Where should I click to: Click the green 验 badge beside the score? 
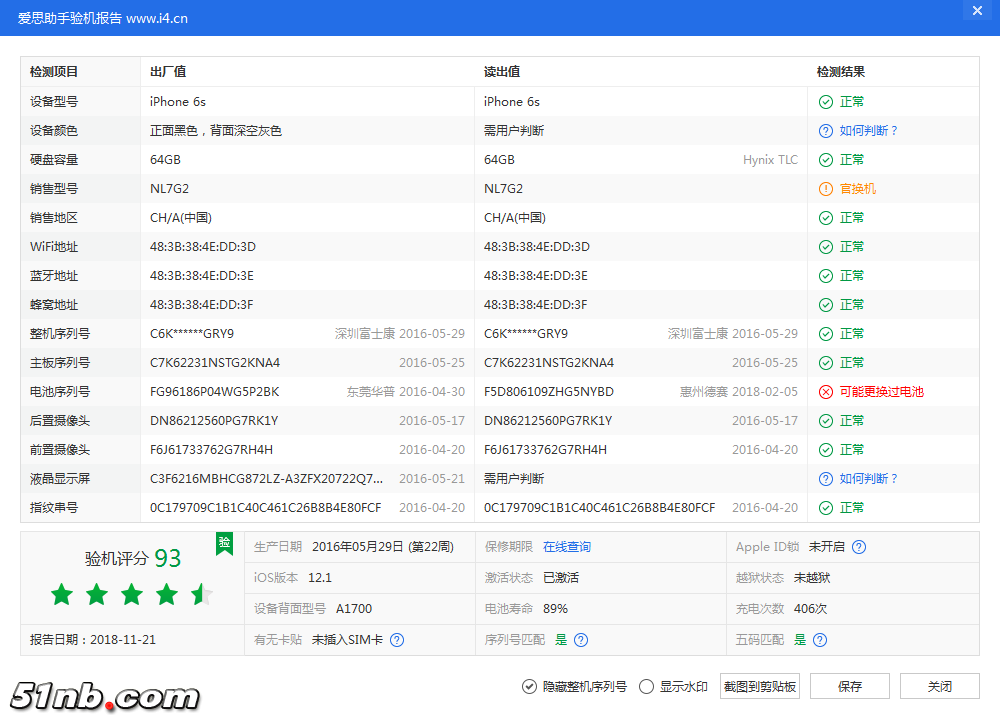[224, 543]
